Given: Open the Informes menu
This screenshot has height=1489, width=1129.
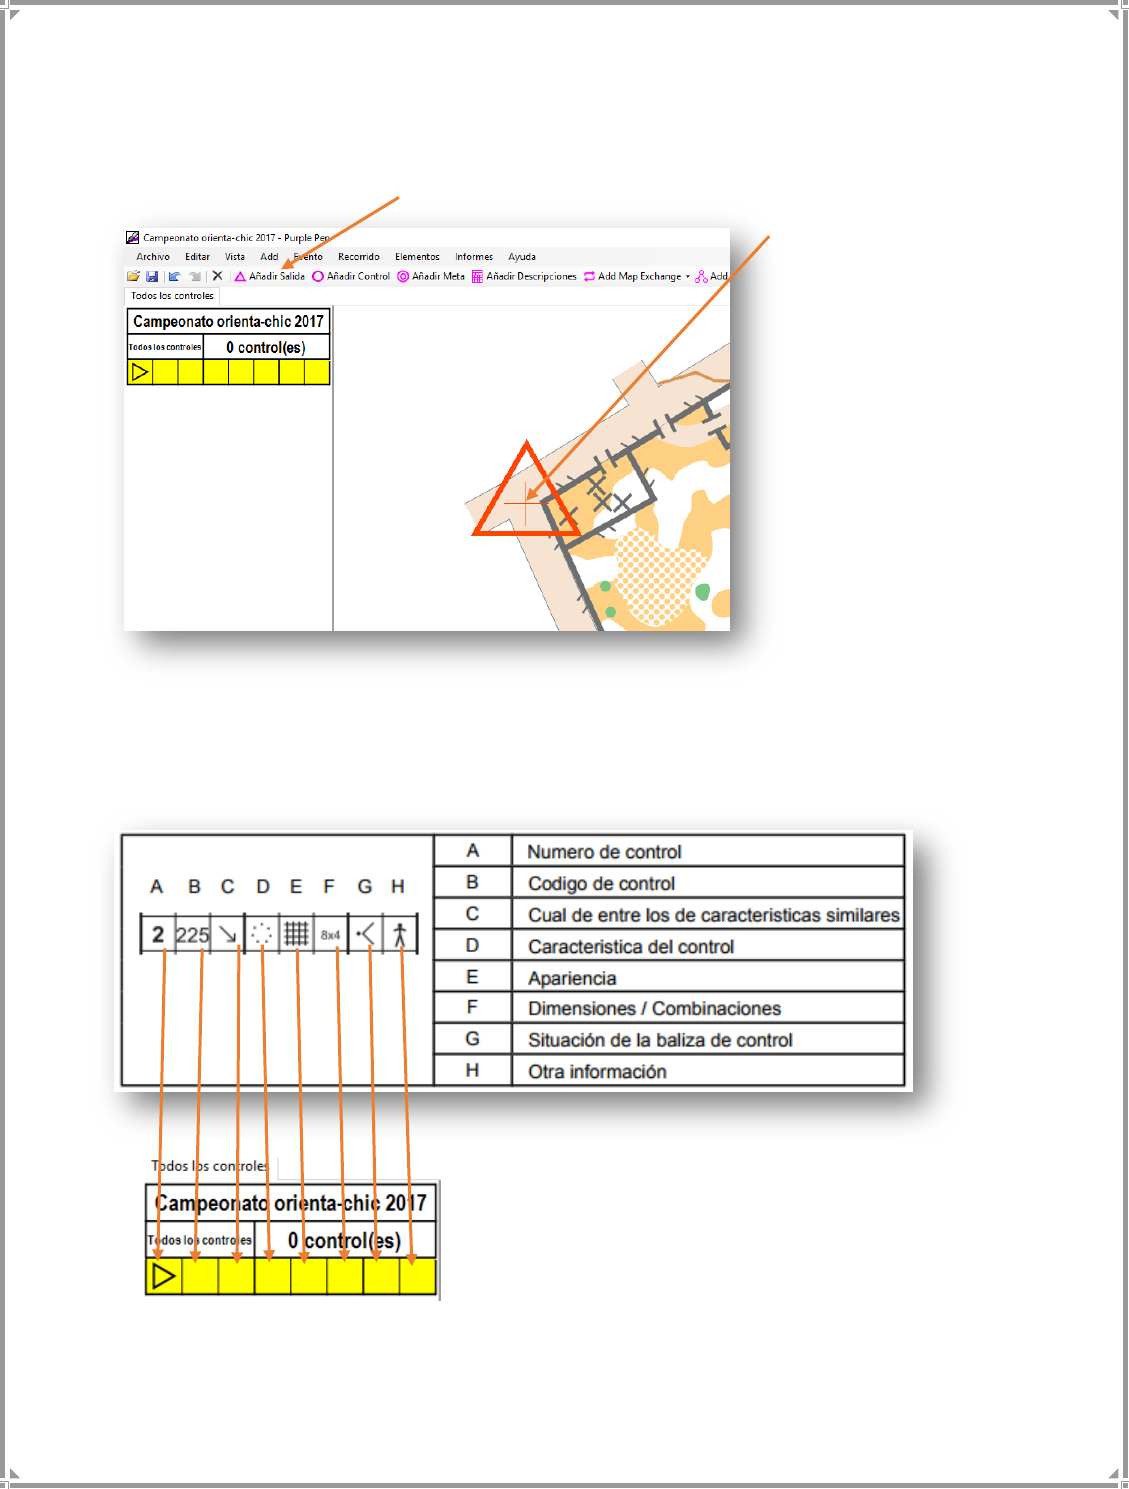Looking at the screenshot, I should click(x=474, y=257).
